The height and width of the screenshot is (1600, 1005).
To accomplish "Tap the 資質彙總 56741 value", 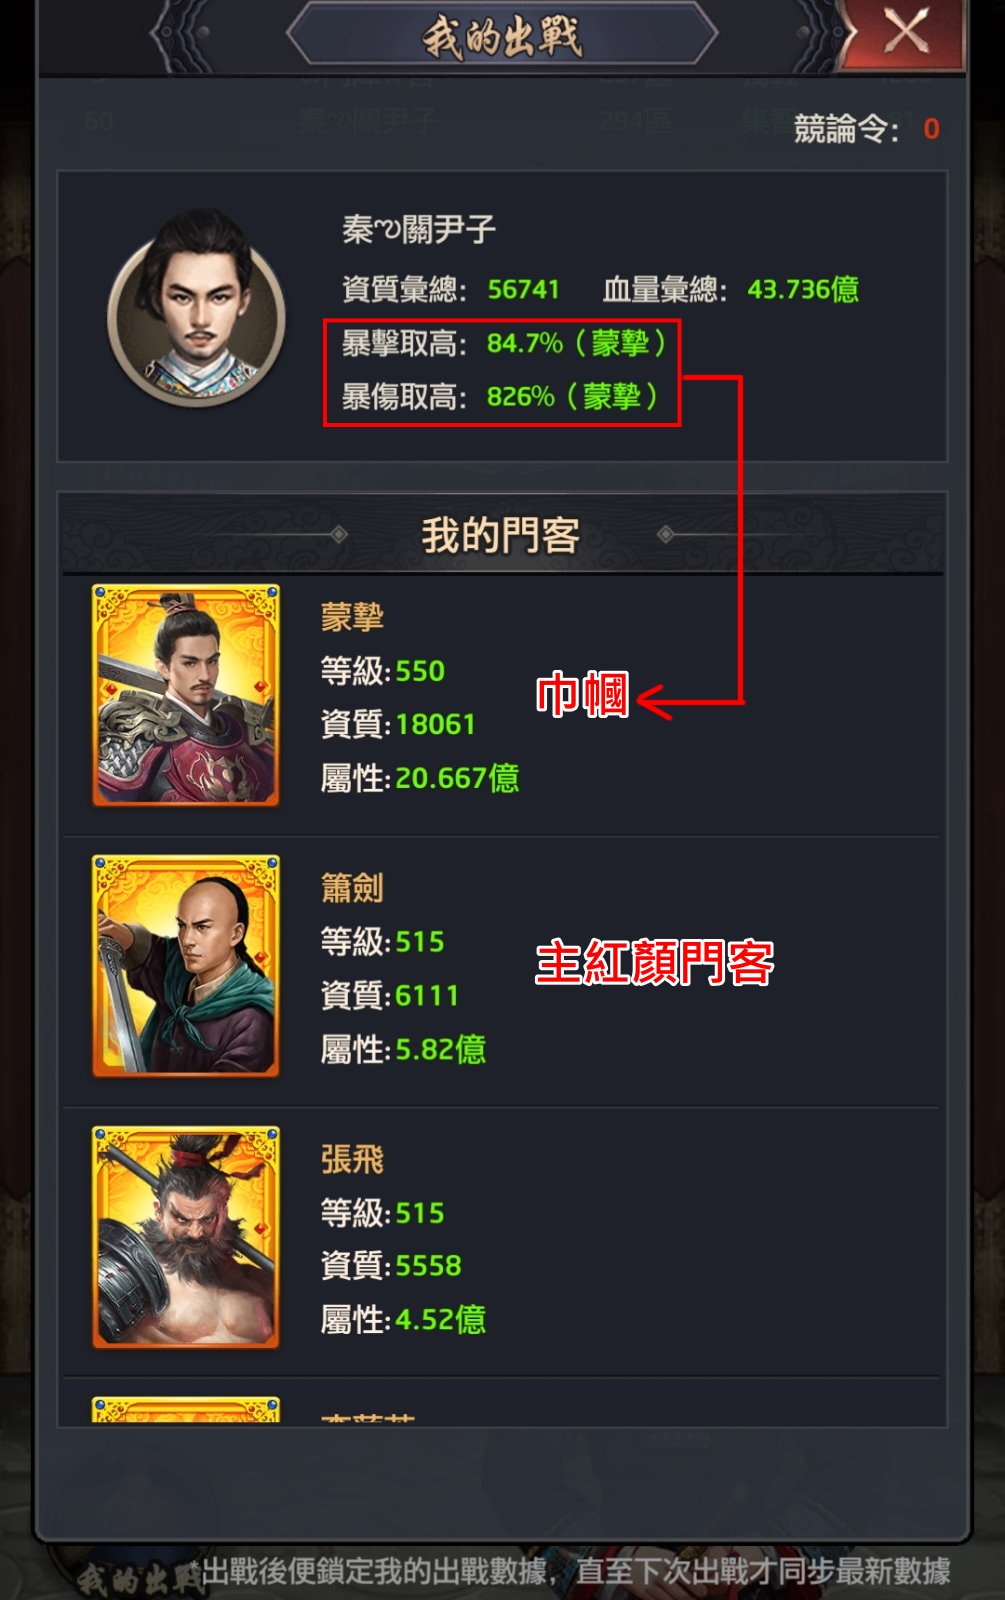I will [523, 290].
